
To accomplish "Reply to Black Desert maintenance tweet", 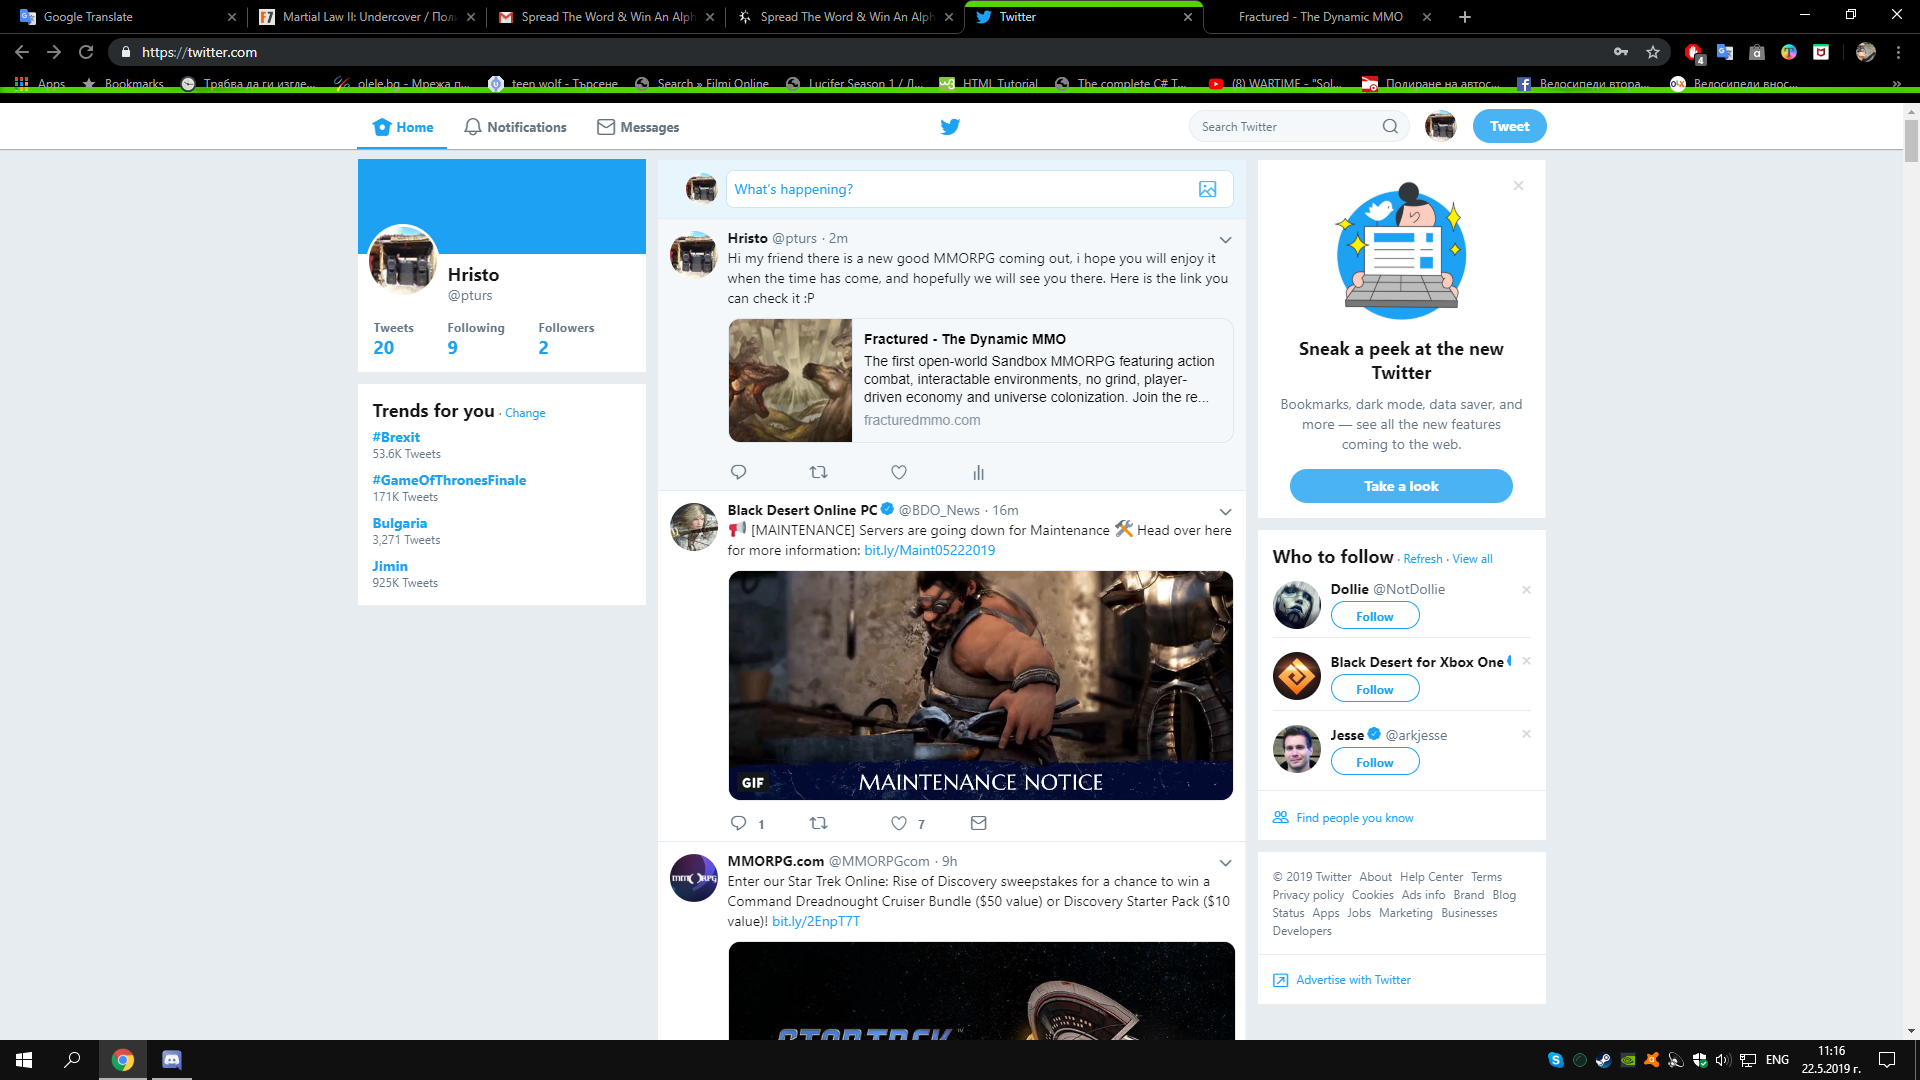I will 738,823.
